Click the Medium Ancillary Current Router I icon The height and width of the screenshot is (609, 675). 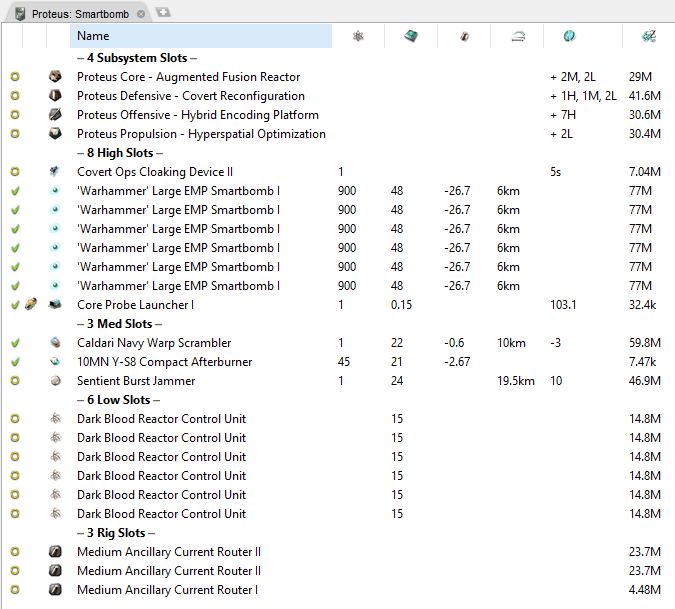[x=55, y=589]
